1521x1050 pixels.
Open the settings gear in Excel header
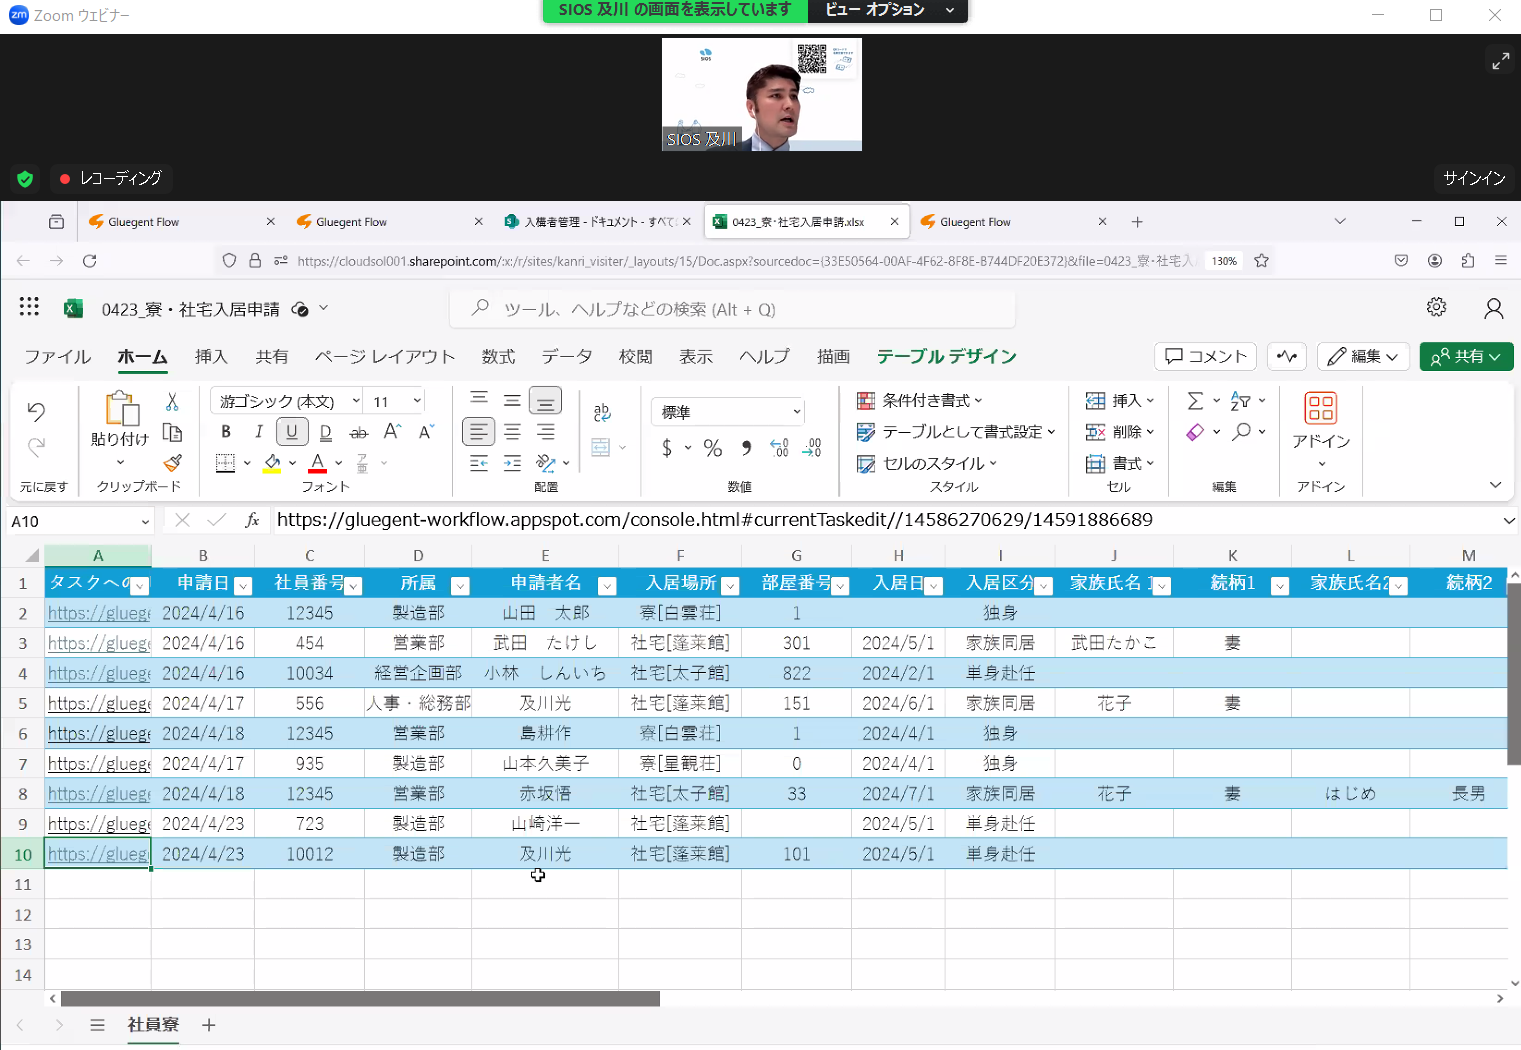click(1436, 308)
